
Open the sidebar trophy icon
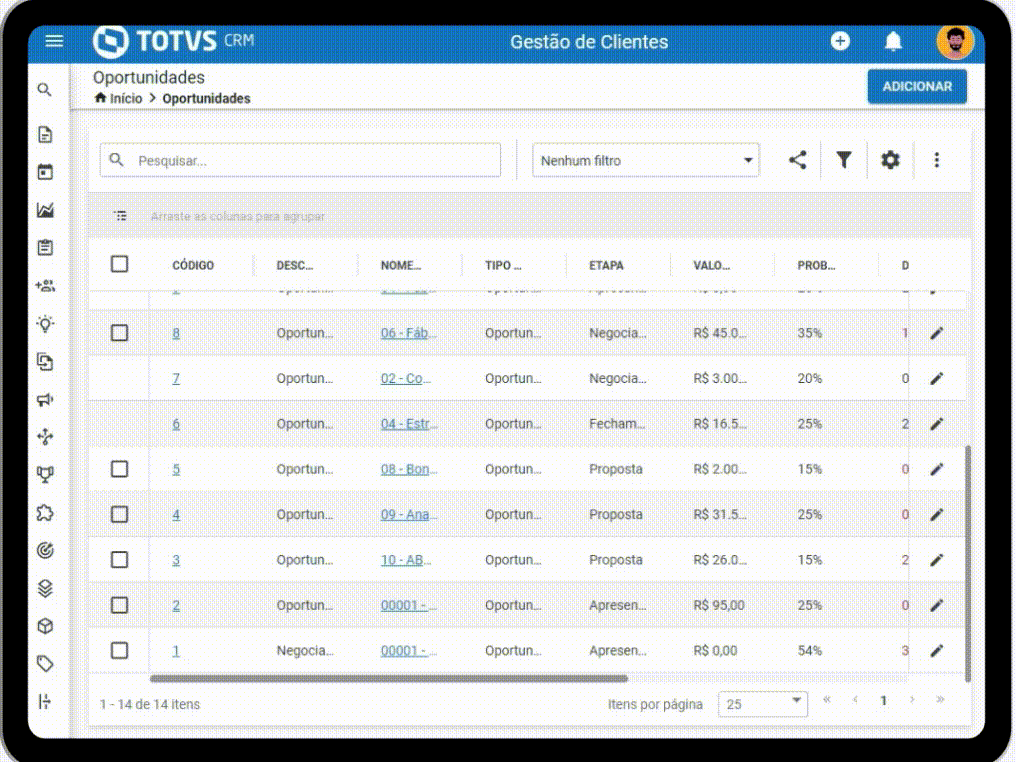click(45, 474)
